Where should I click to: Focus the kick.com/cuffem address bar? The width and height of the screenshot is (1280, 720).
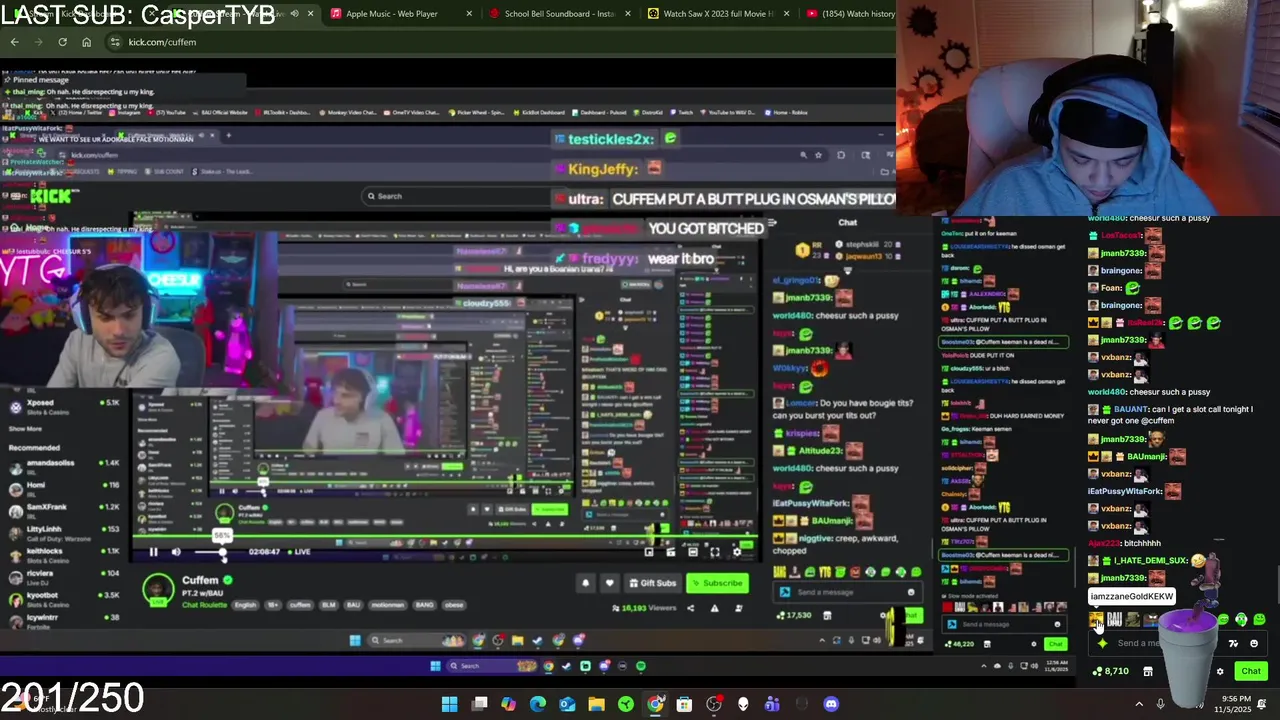click(500, 42)
